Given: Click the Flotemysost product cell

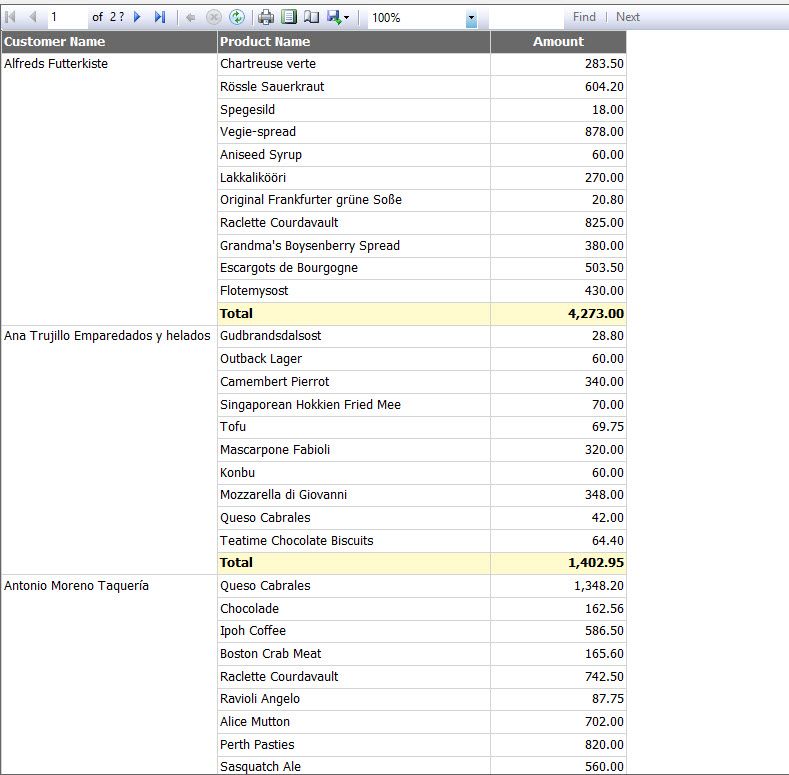Looking at the screenshot, I should point(354,291).
